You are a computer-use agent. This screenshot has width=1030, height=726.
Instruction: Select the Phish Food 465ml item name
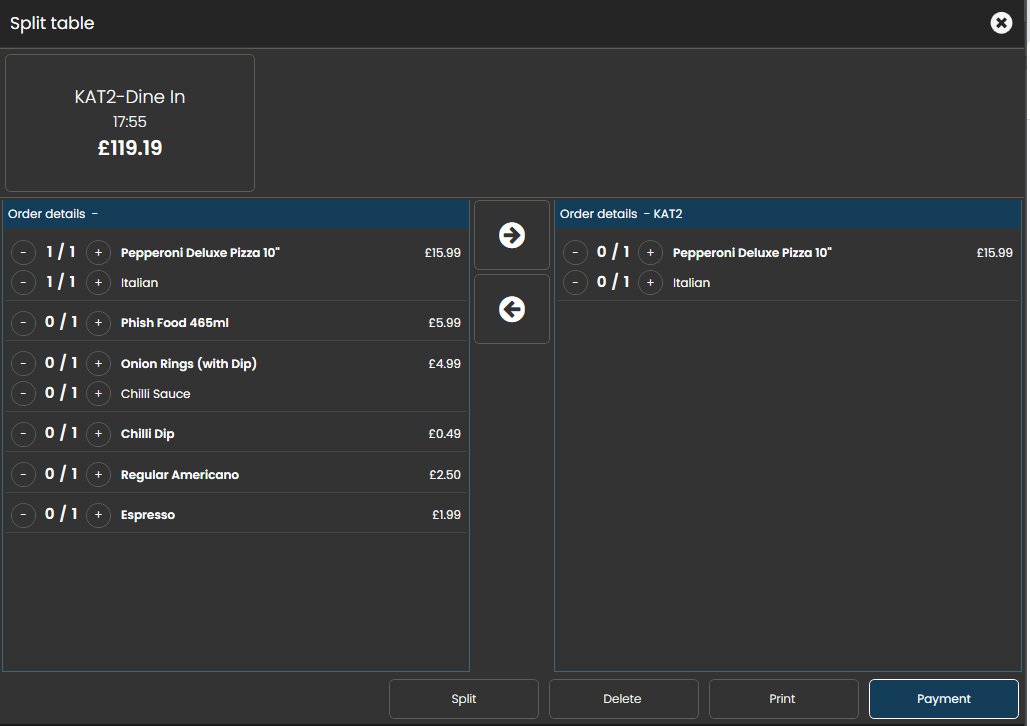coord(175,323)
